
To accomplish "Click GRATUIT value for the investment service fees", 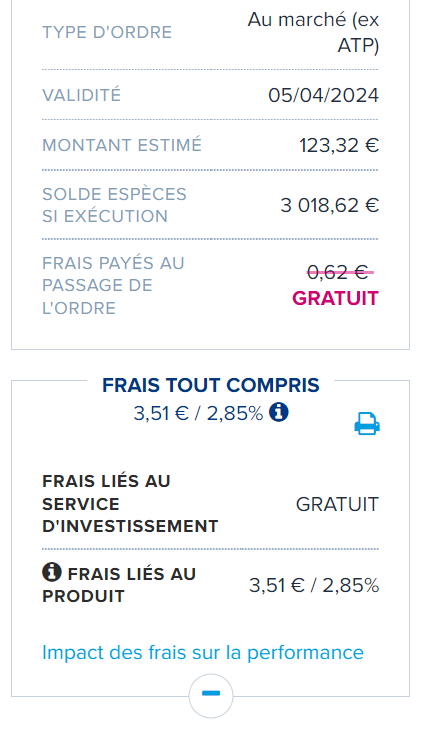I will click(x=337, y=504).
